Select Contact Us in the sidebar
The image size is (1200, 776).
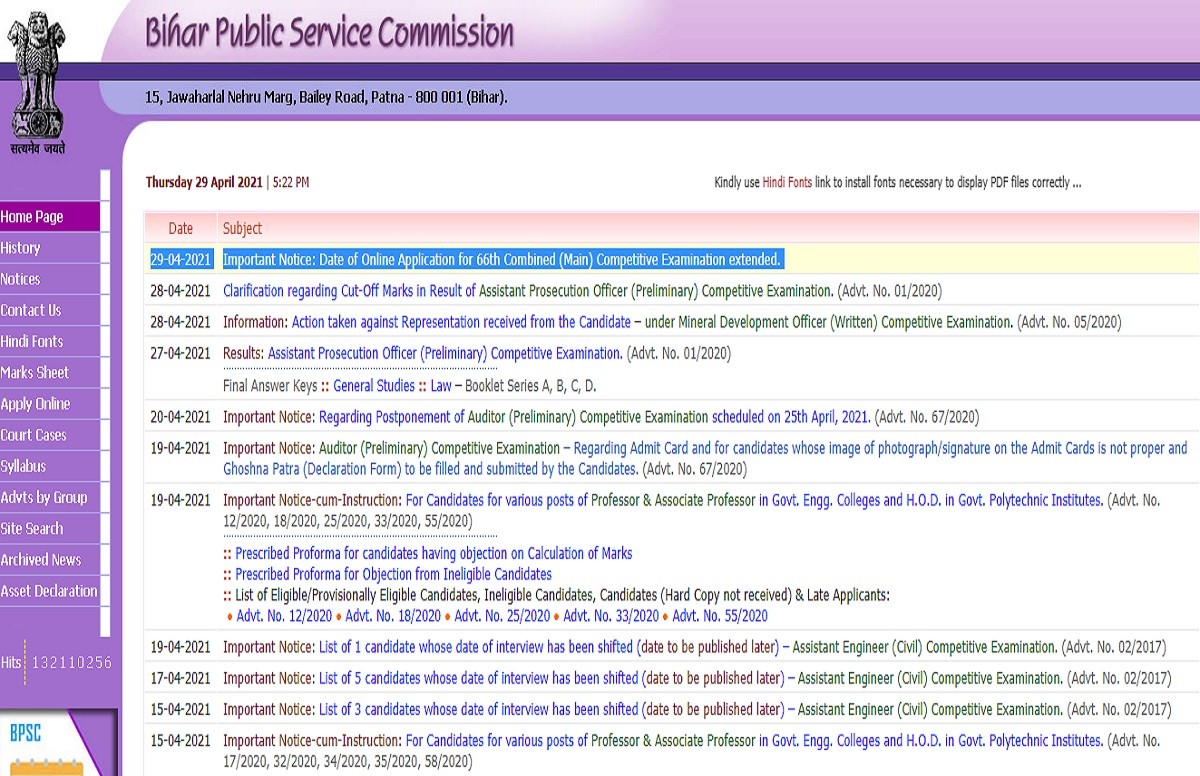(31, 310)
